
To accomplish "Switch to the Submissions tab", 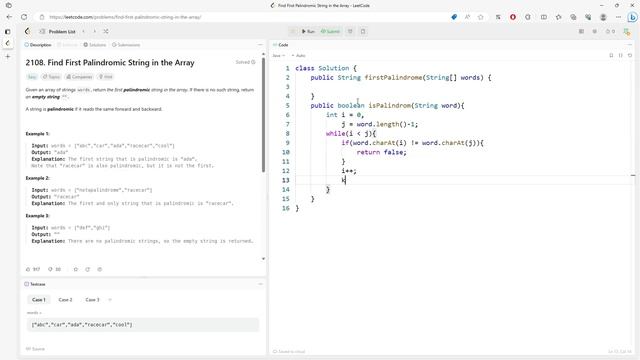I will click(x=126, y=45).
